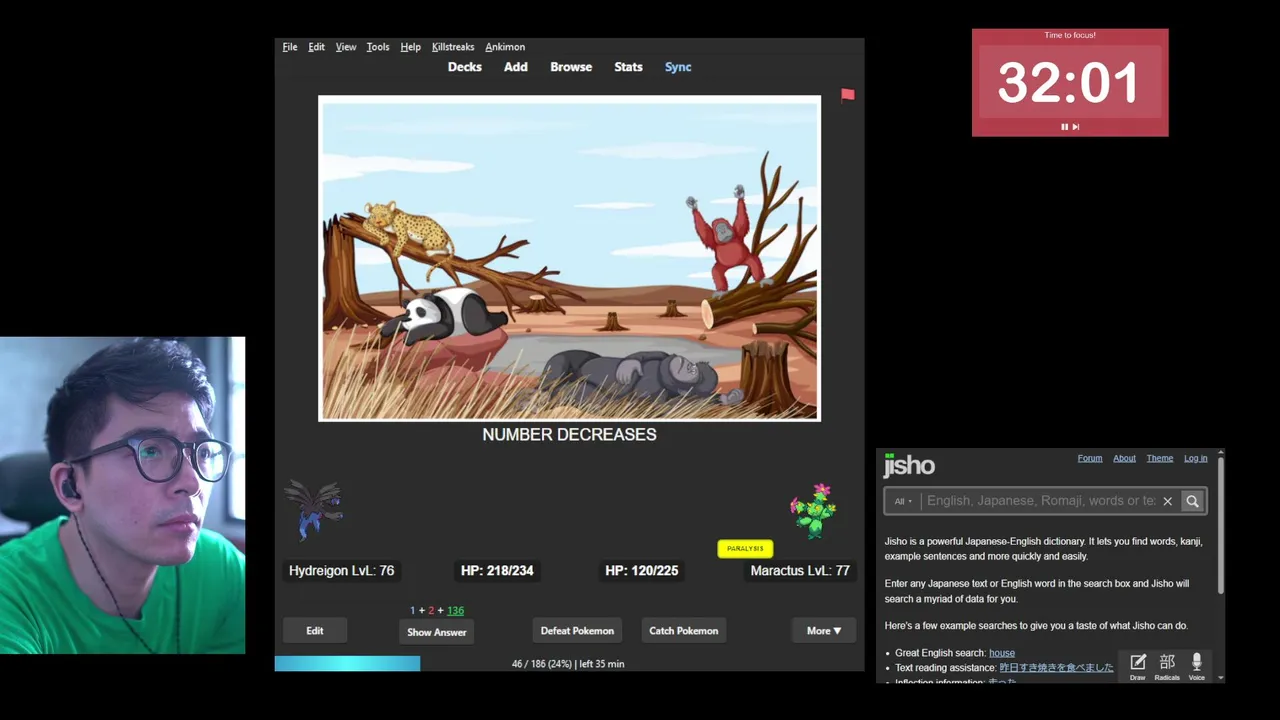Click Add to create a card
The width and height of the screenshot is (1280, 720).
(x=516, y=67)
